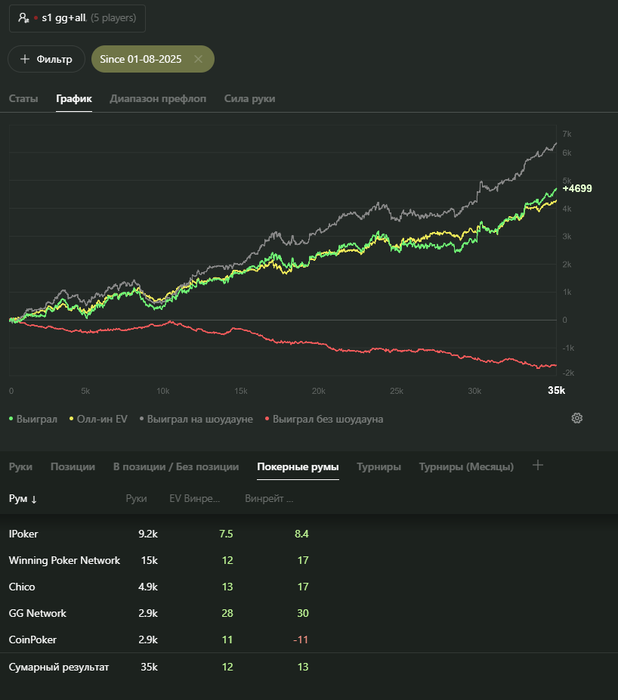
Task: Open the chart settings gear icon
Action: [577, 418]
